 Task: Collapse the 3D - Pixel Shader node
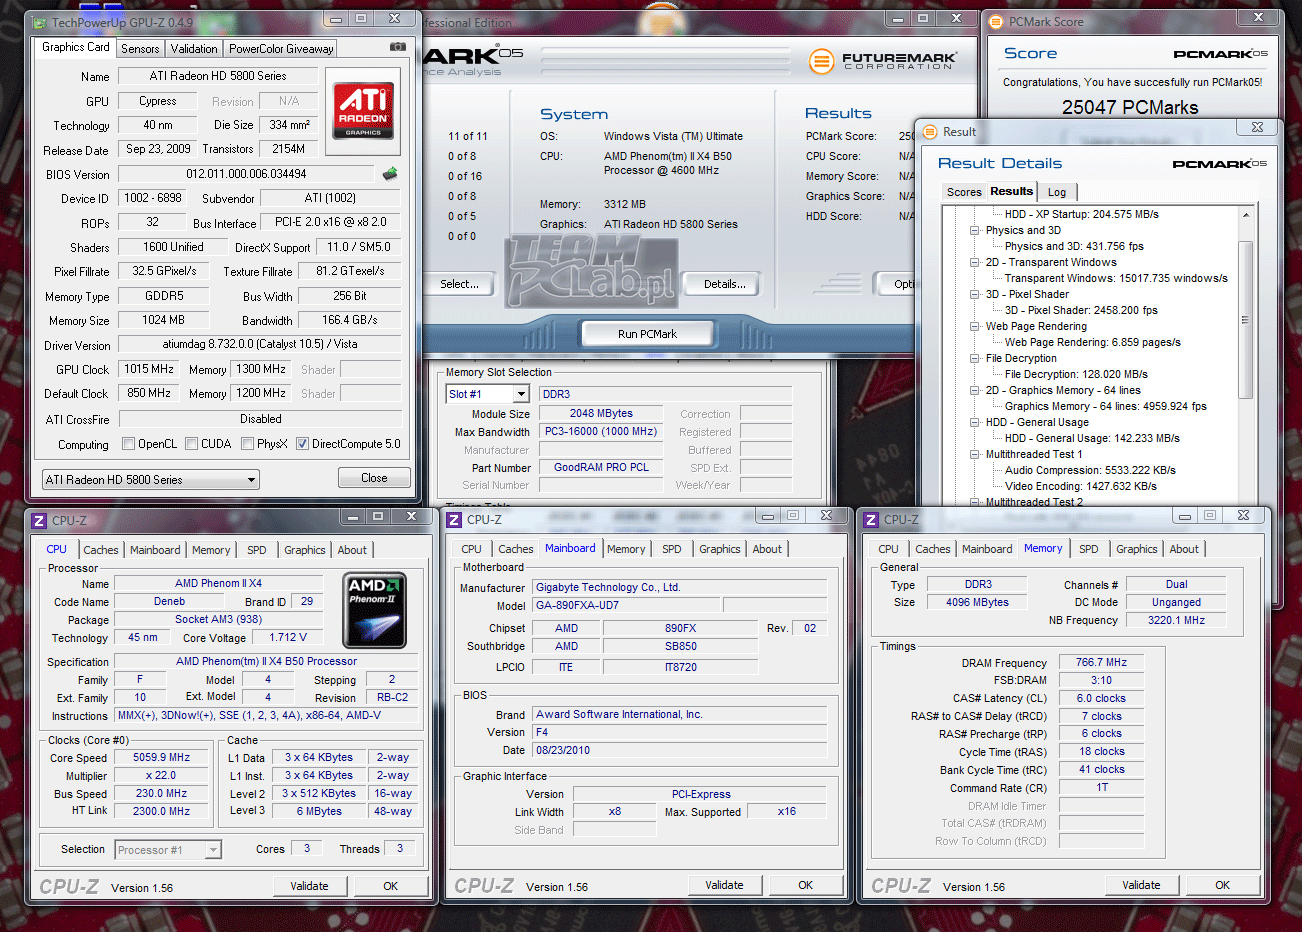click(x=975, y=294)
